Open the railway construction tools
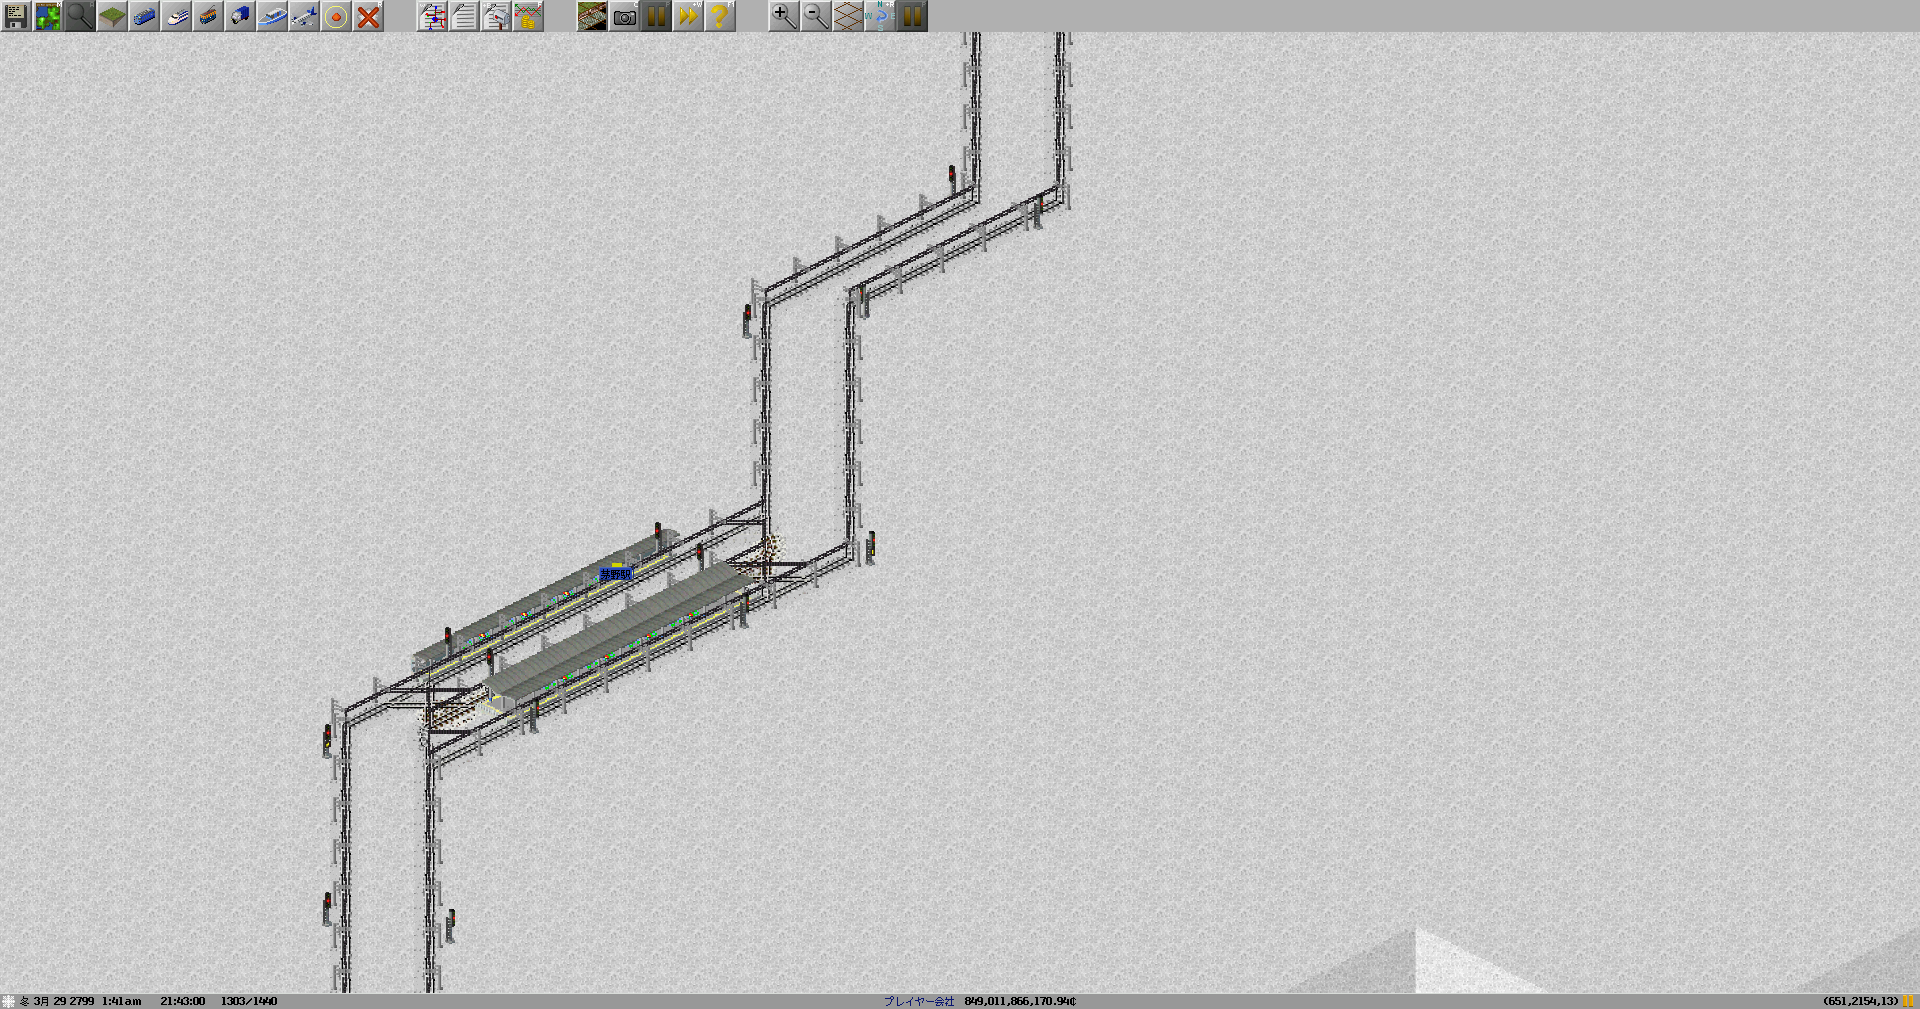 (x=144, y=16)
